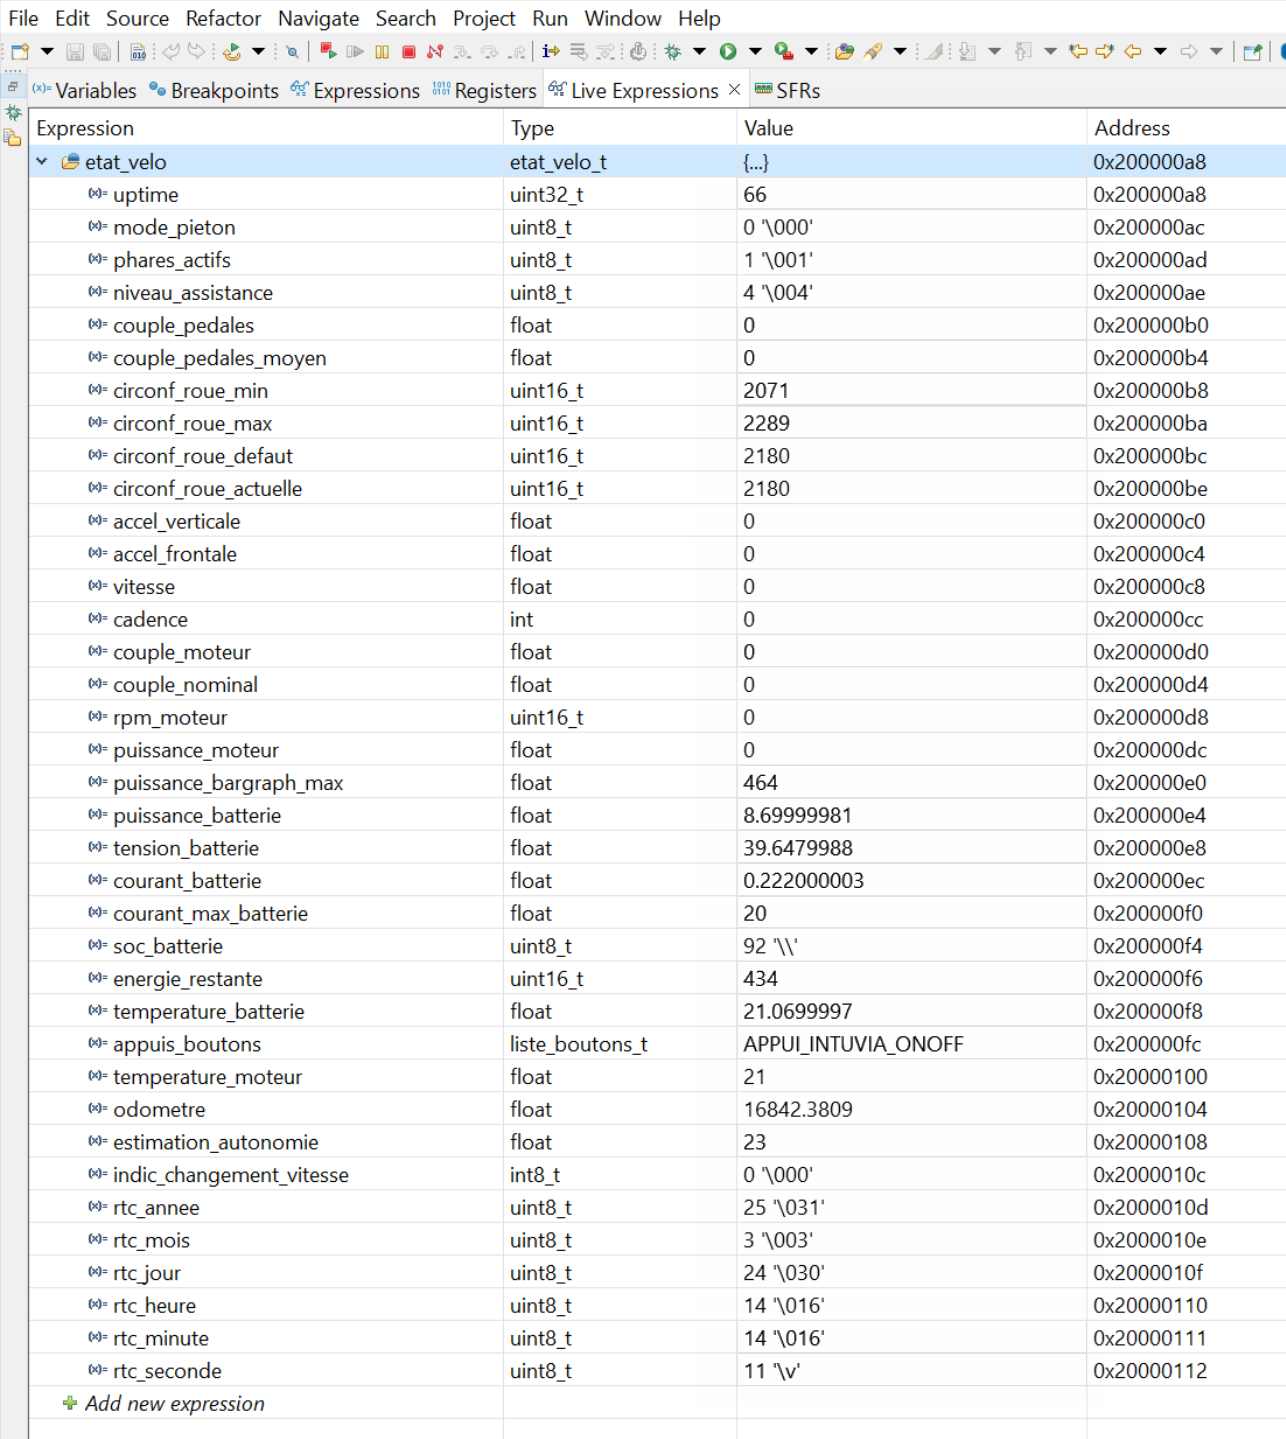
Task: Click the Value column header
Action: point(768,128)
